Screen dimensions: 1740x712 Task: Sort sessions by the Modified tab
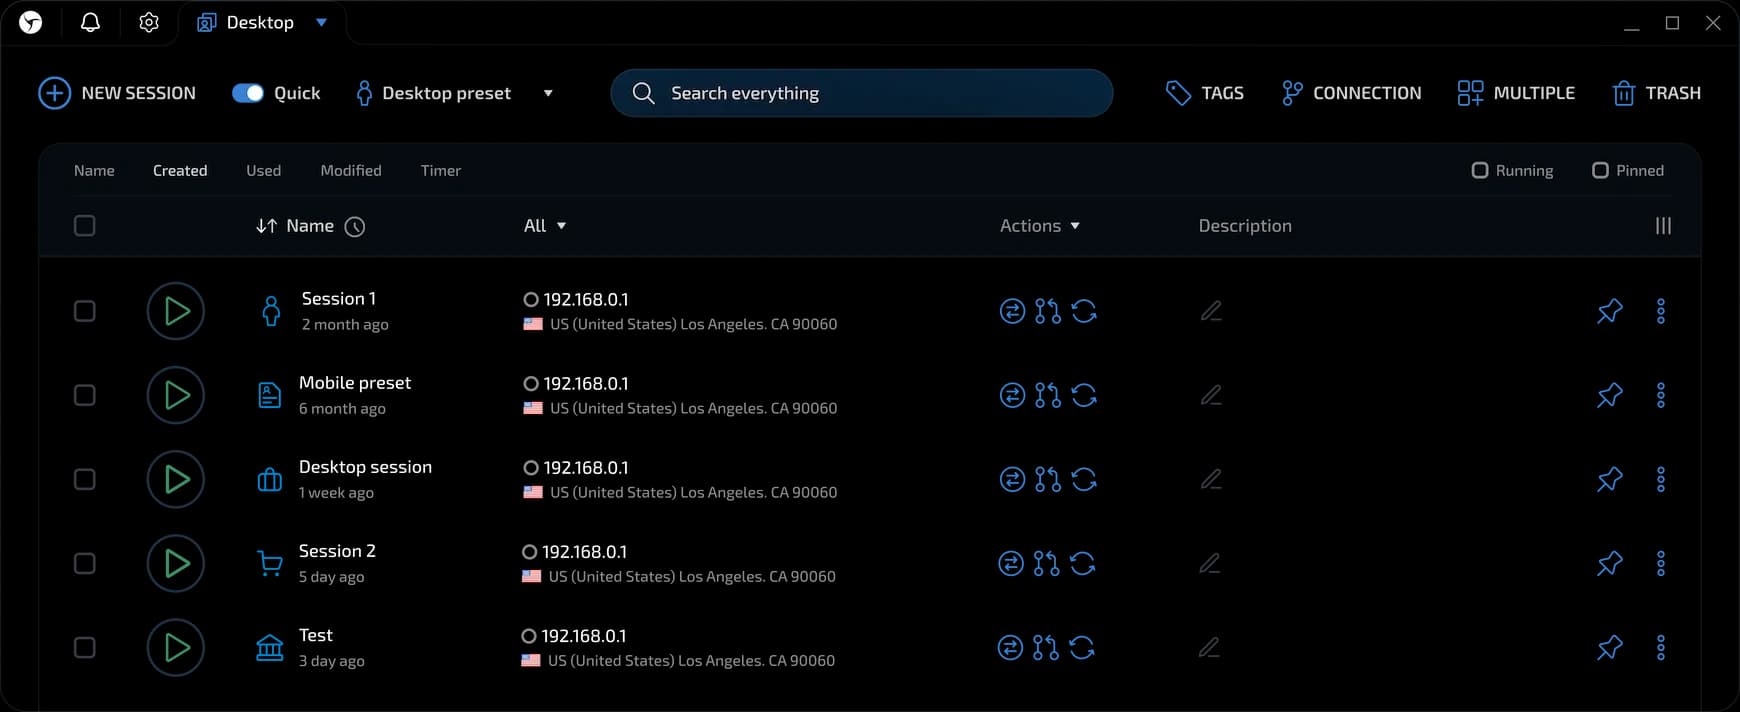pos(350,170)
